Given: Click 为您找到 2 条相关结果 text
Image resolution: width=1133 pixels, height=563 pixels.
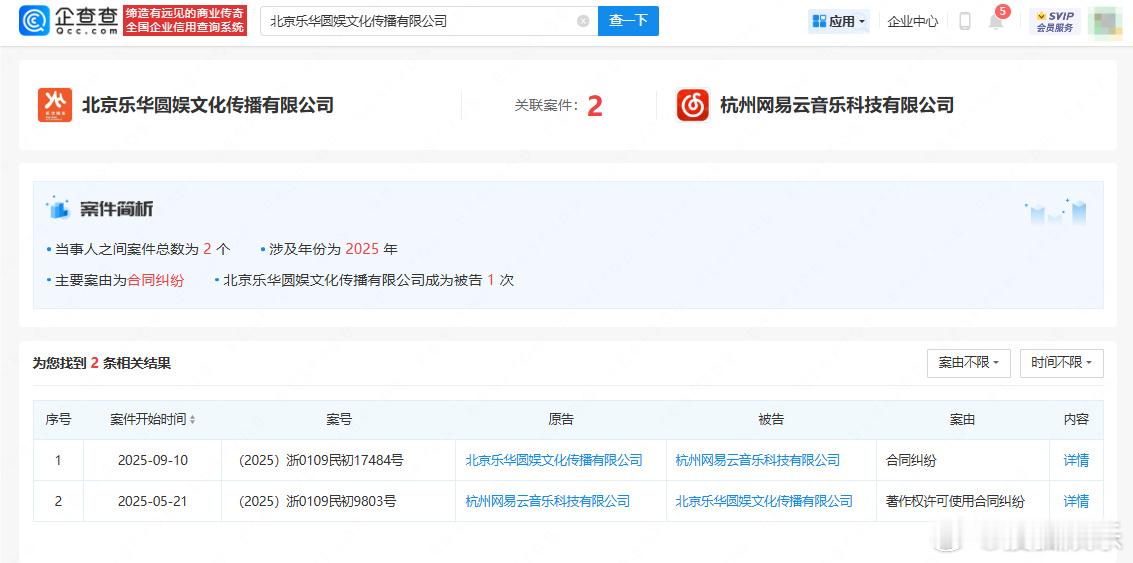Looking at the screenshot, I should click(x=102, y=363).
